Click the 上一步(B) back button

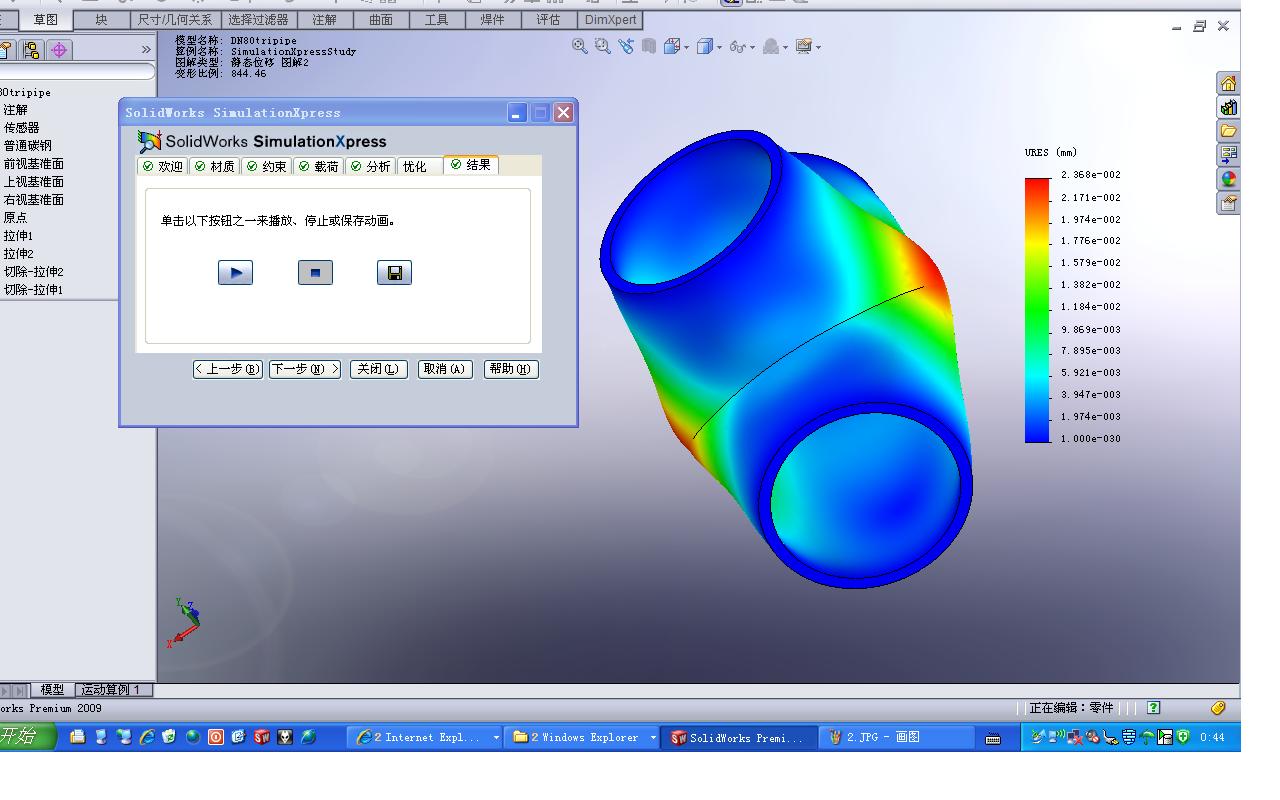(227, 369)
